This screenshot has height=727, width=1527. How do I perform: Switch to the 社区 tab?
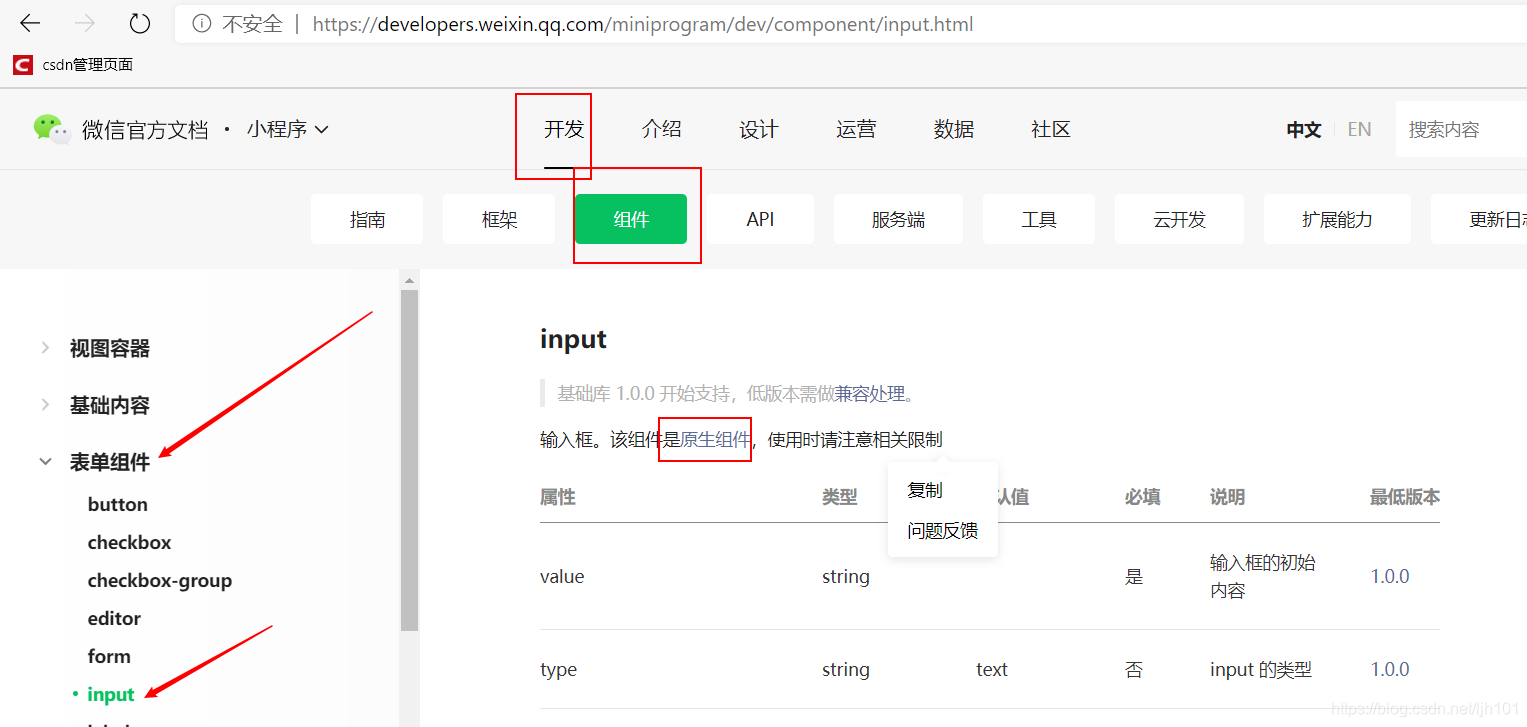[1051, 129]
